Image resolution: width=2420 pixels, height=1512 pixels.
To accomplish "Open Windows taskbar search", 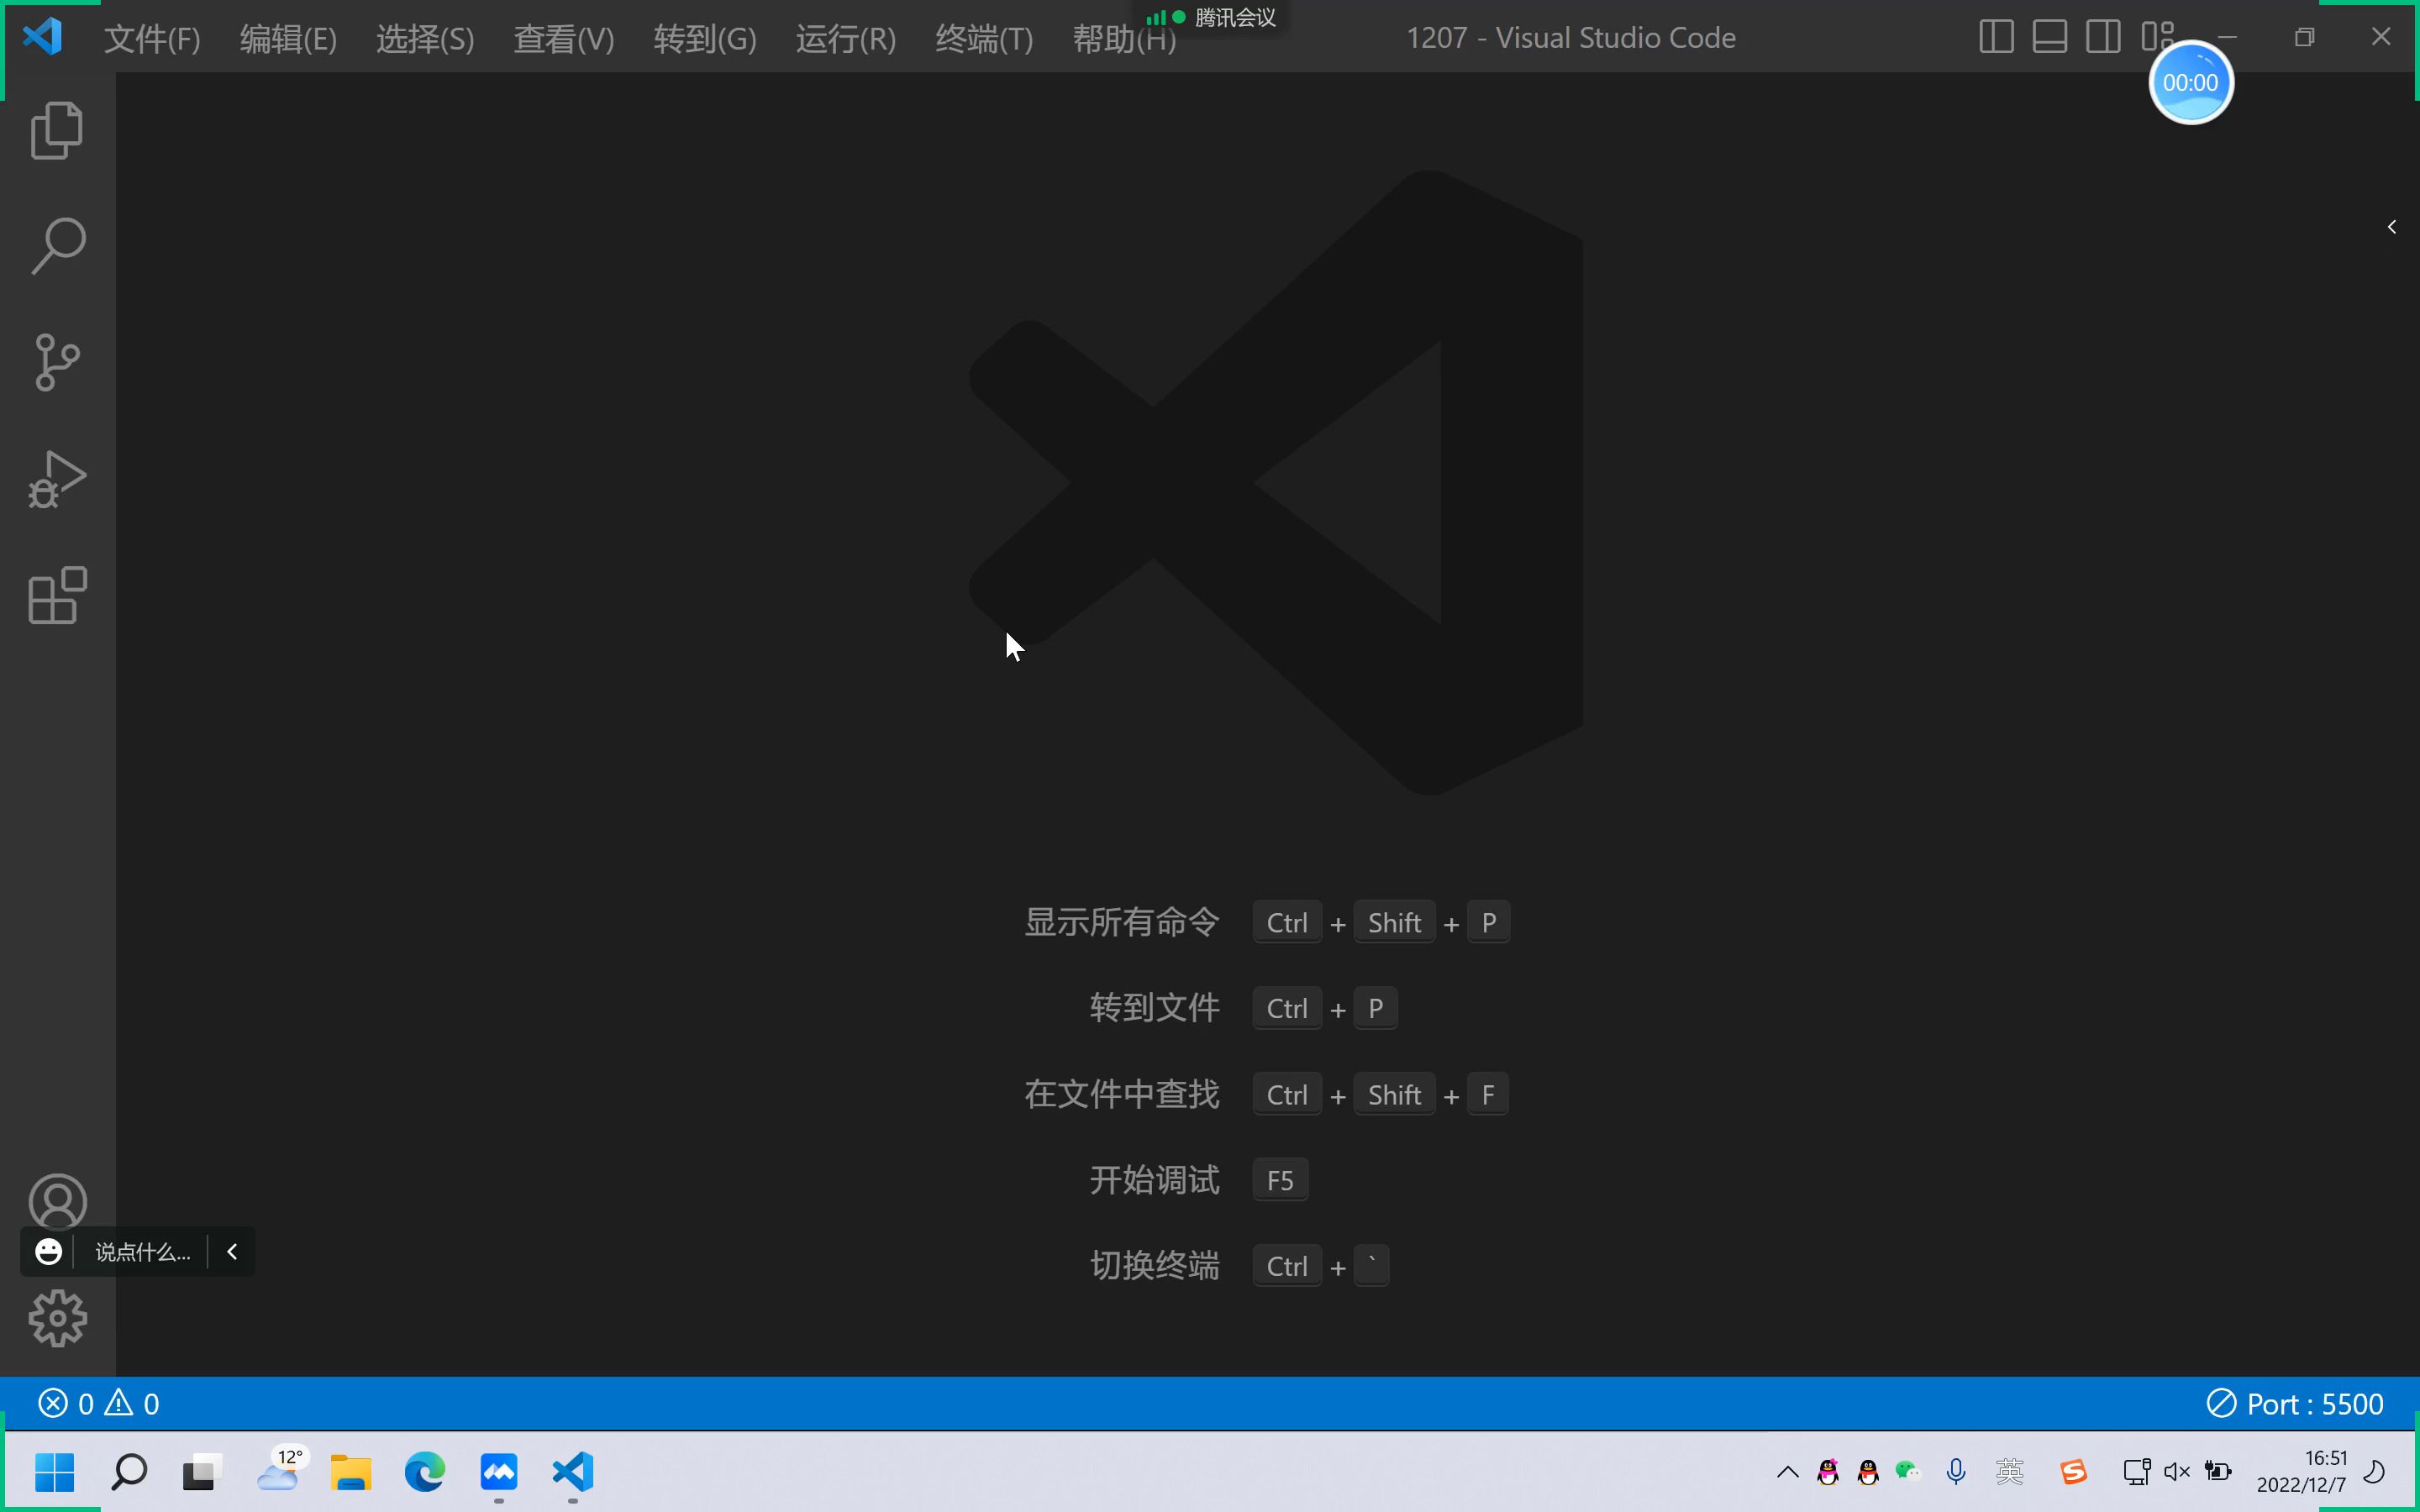I will coord(129,1472).
